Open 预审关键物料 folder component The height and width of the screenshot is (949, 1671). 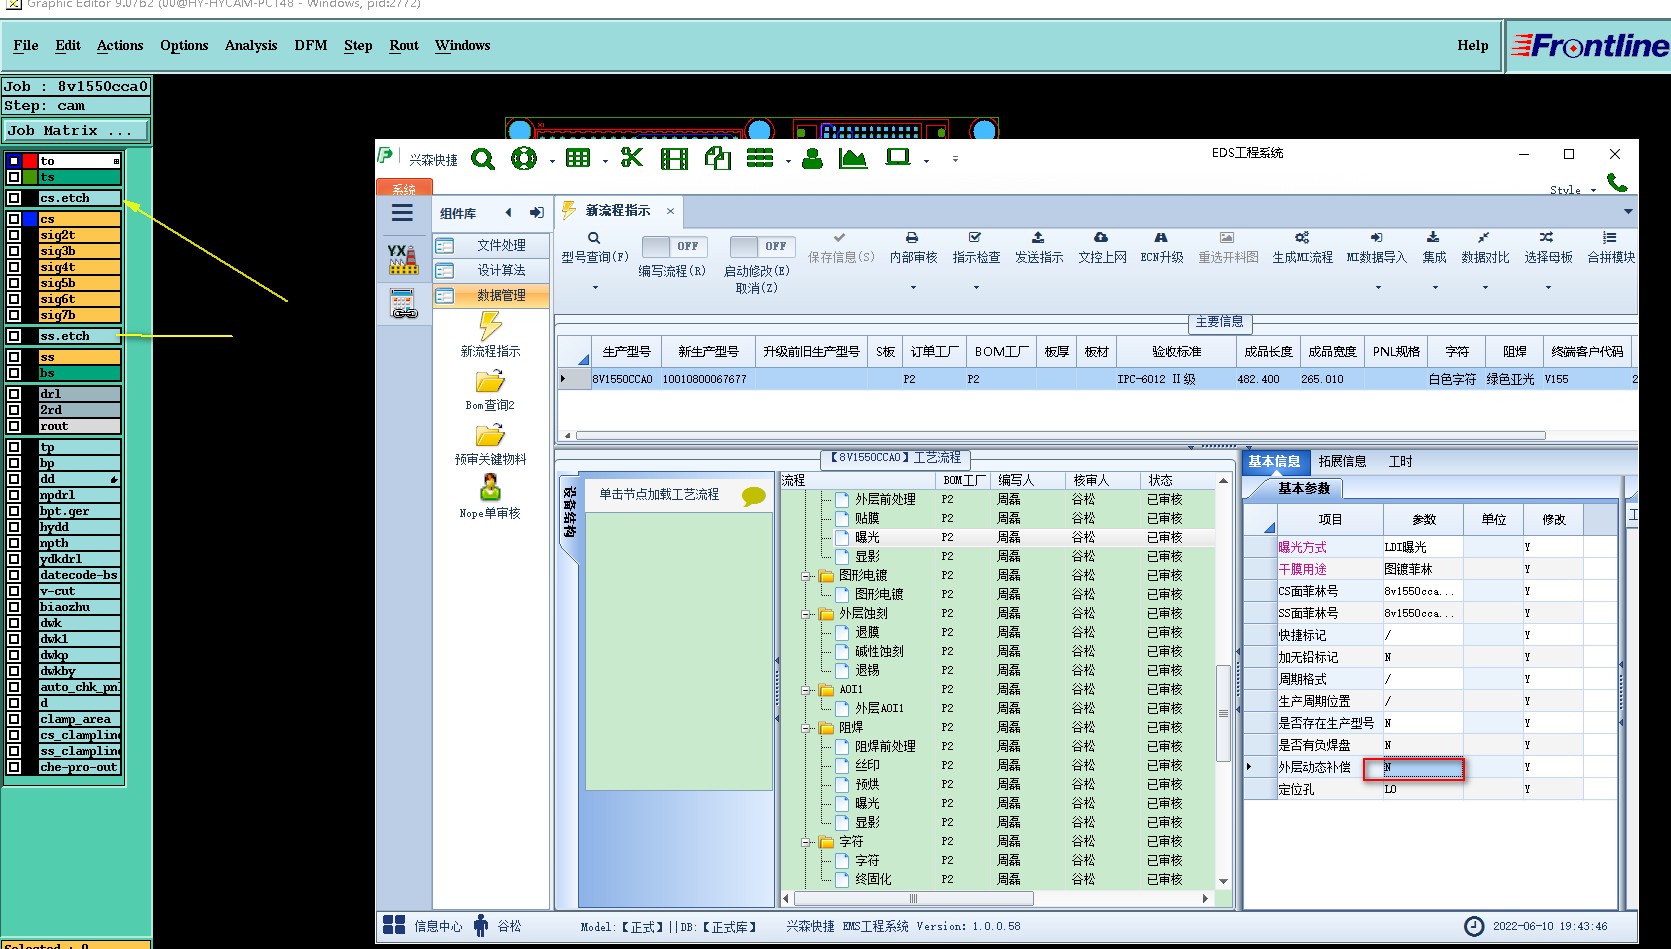(490, 444)
